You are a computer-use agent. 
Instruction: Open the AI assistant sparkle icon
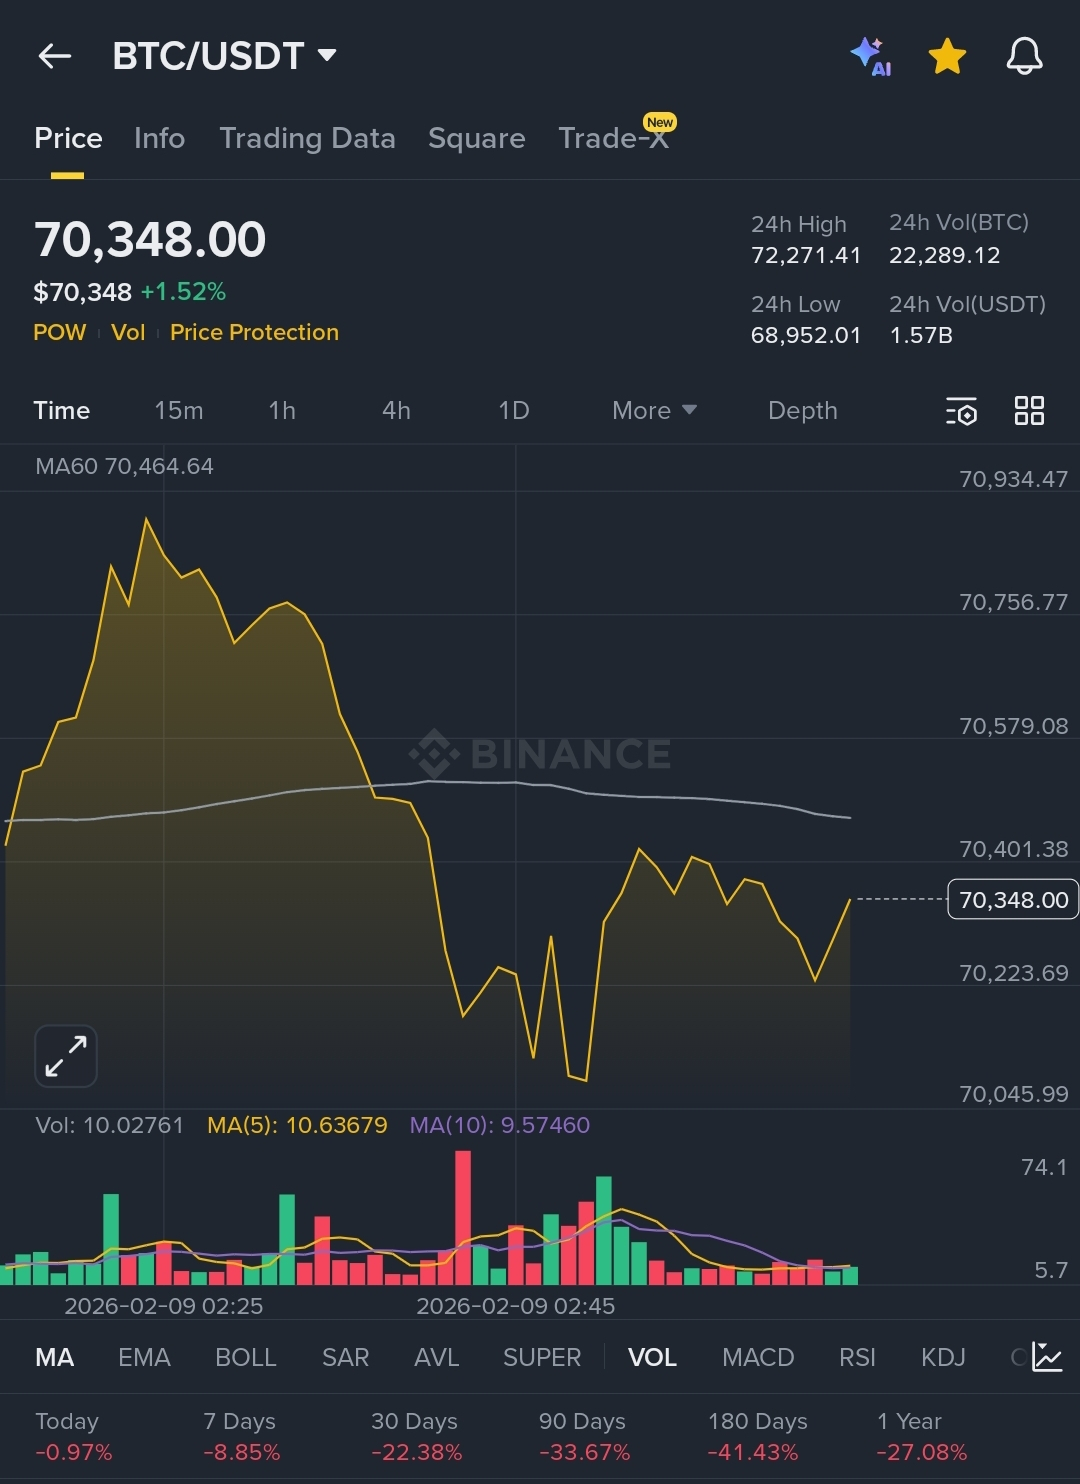(x=869, y=56)
